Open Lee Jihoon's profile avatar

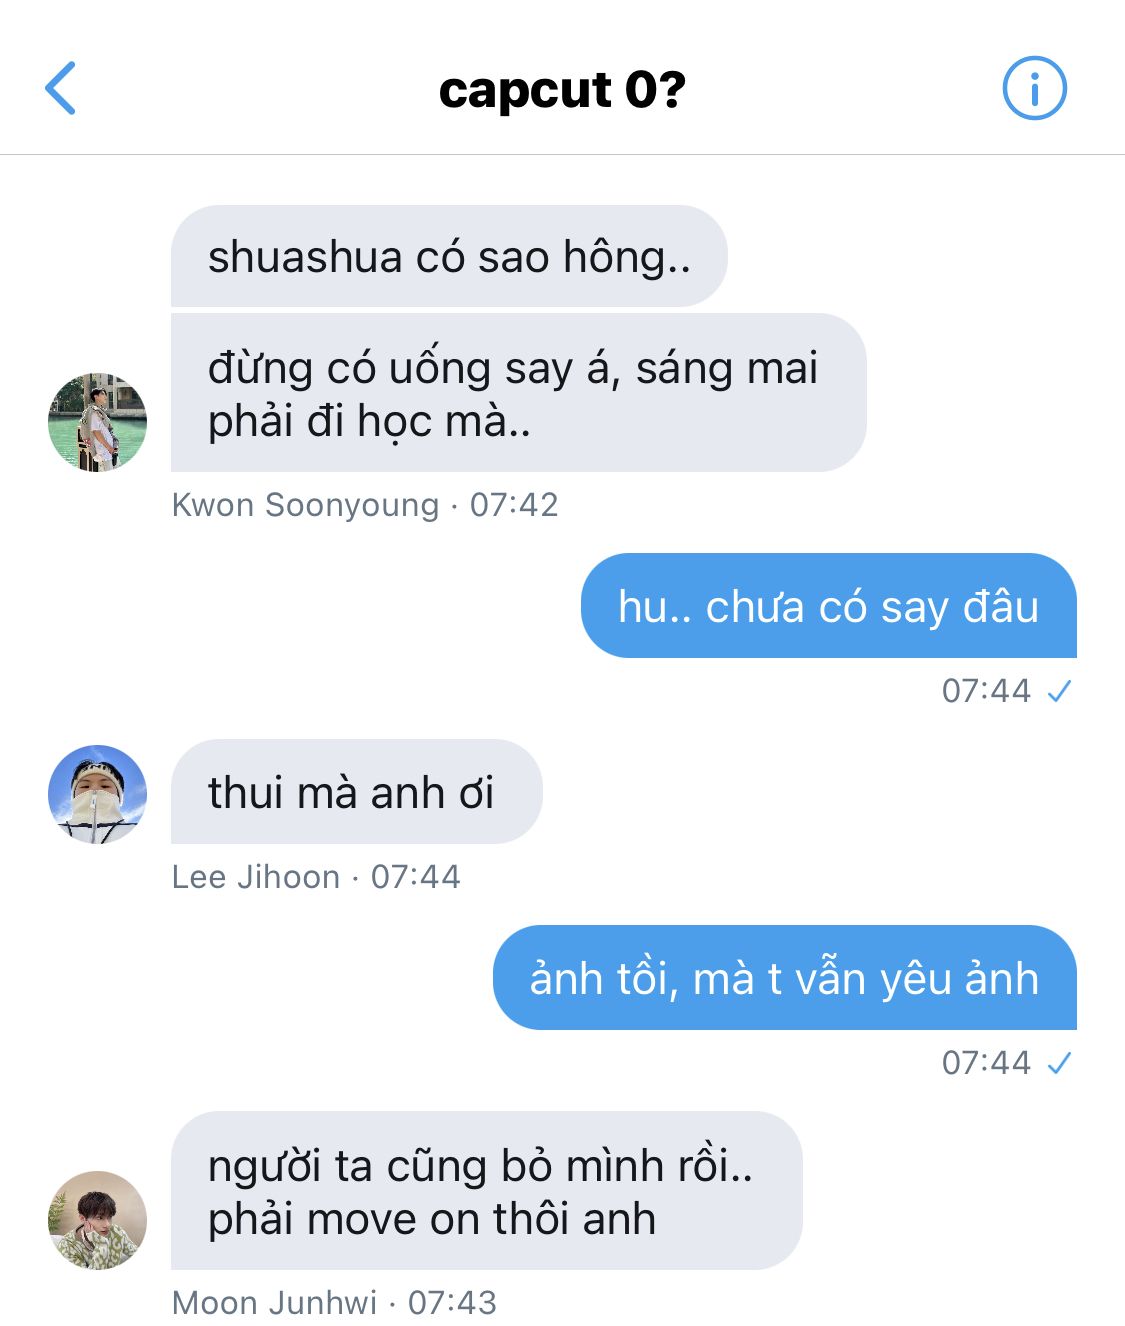pyautogui.click(x=97, y=794)
